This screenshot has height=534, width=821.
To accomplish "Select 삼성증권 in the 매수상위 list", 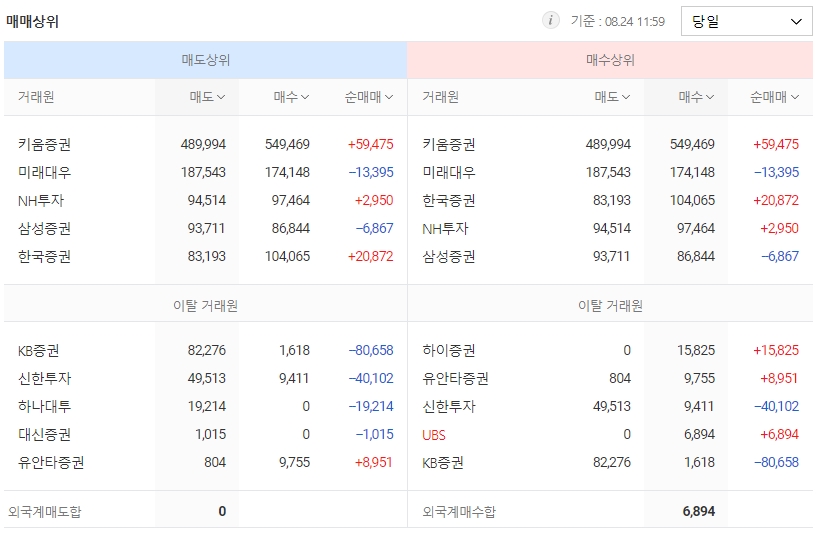I will (x=449, y=257).
